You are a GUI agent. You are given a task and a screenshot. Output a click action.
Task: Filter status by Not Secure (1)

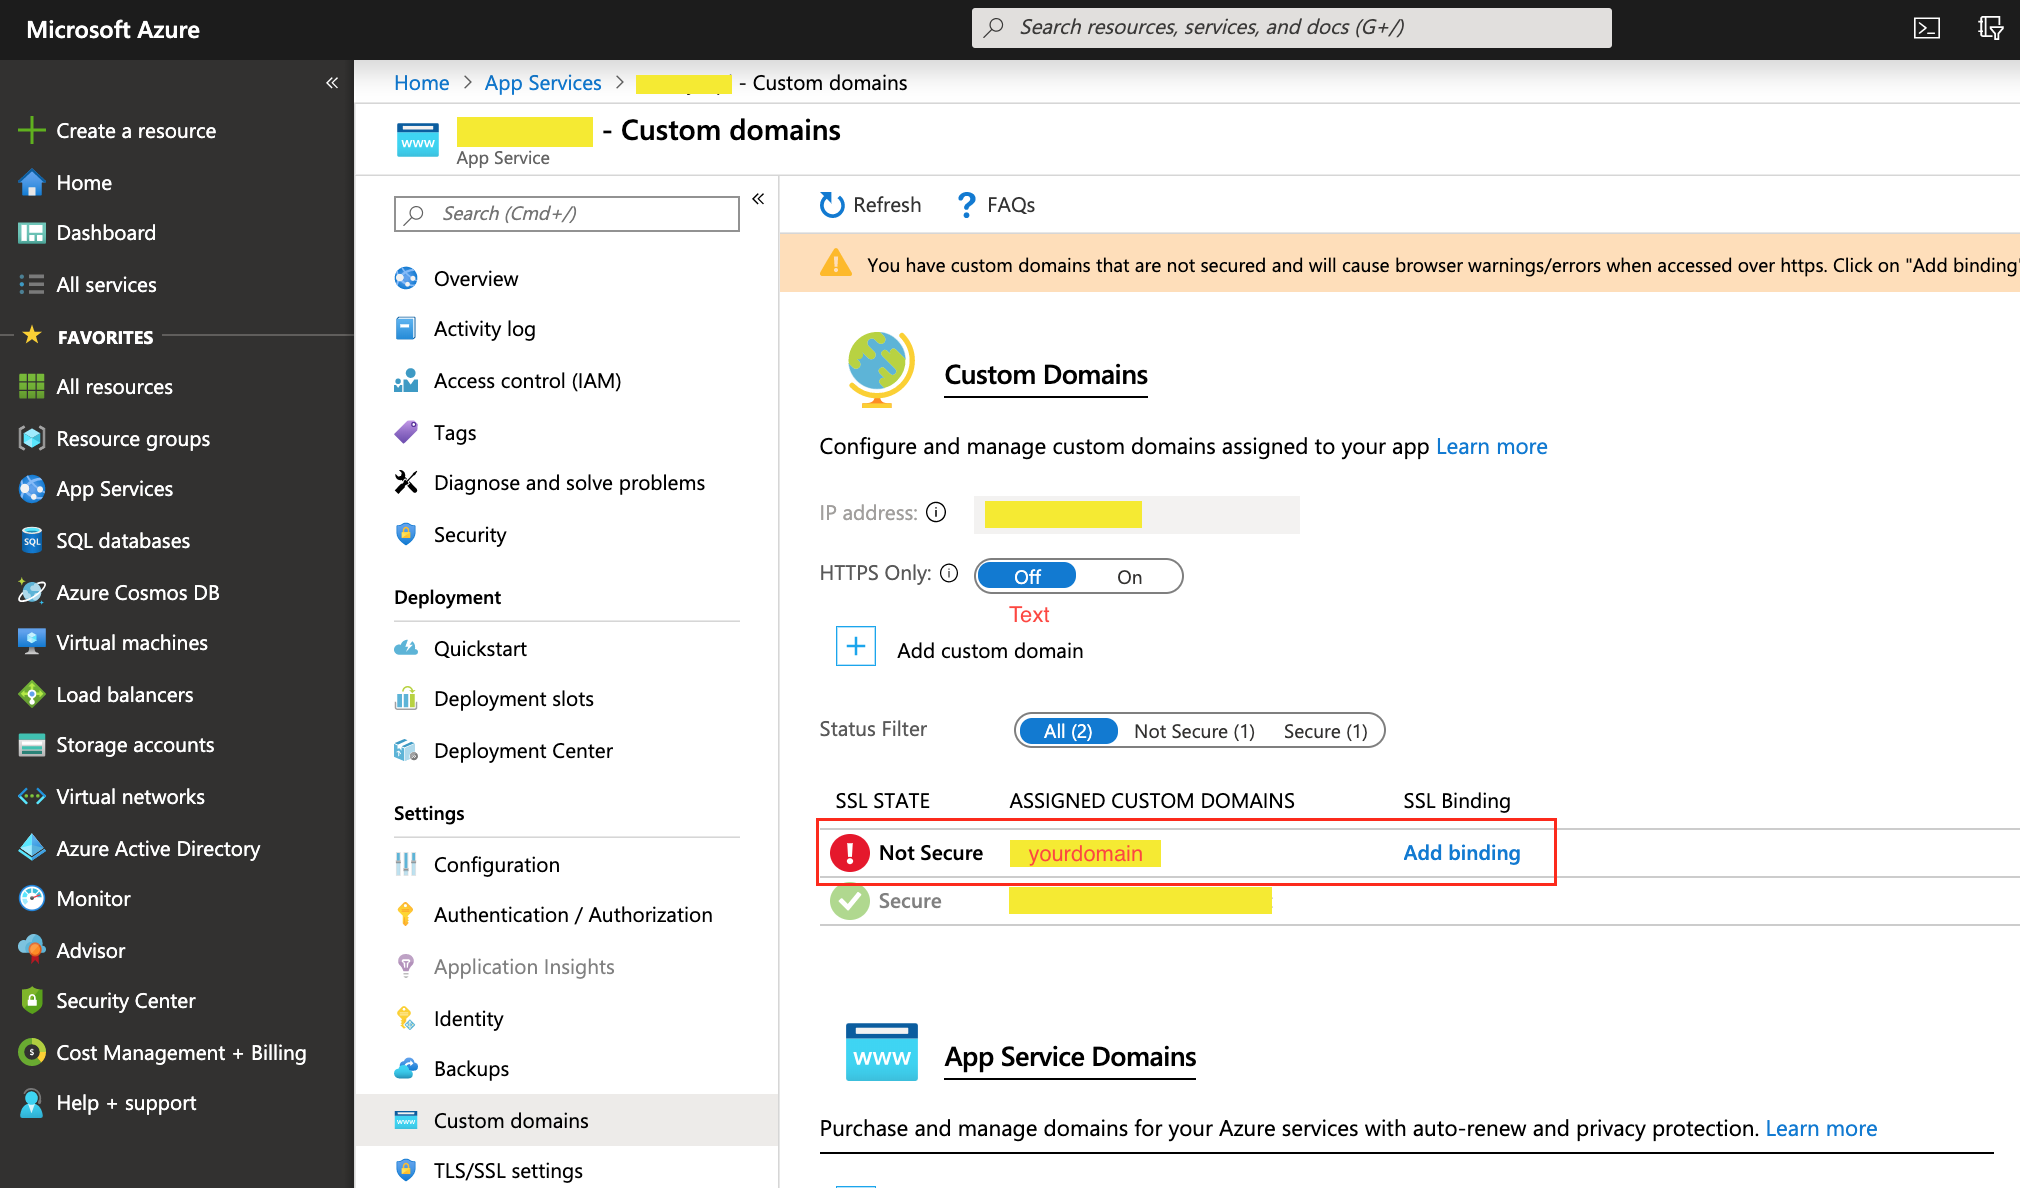[x=1194, y=731]
